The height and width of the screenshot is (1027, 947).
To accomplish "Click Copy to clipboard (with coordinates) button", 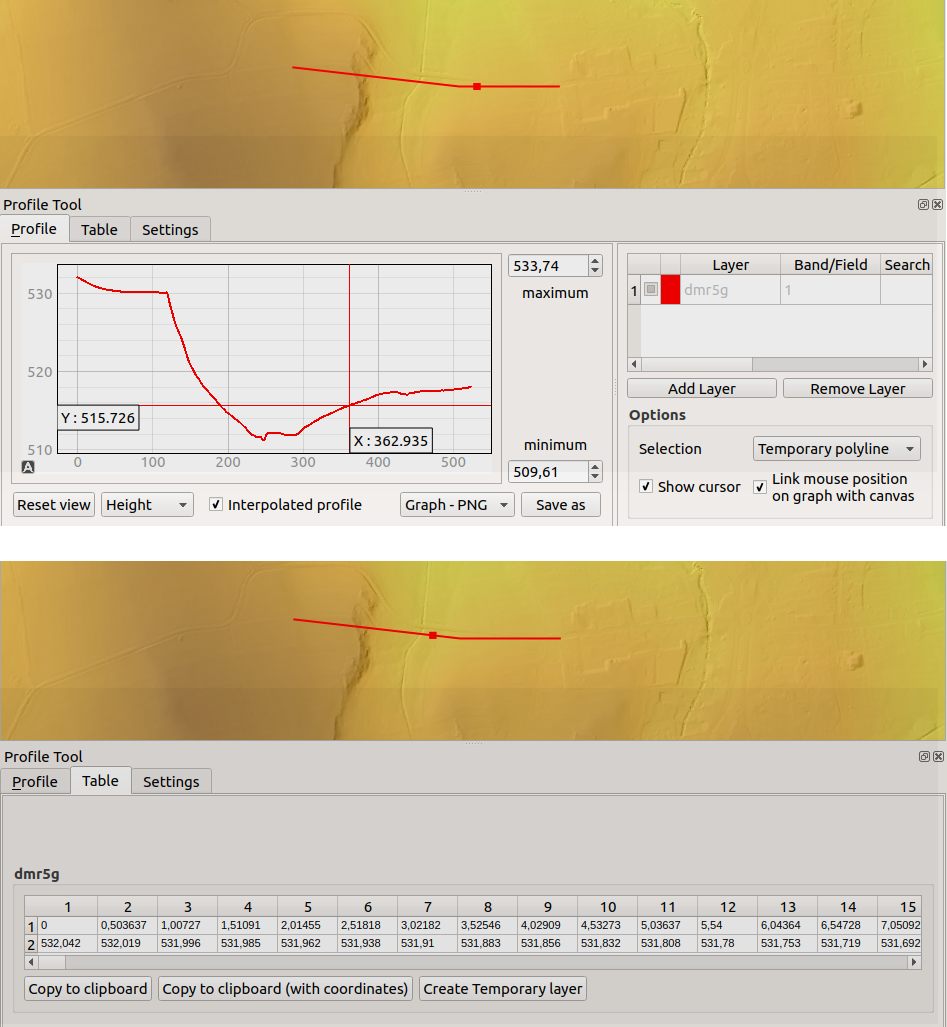I will pyautogui.click(x=285, y=988).
